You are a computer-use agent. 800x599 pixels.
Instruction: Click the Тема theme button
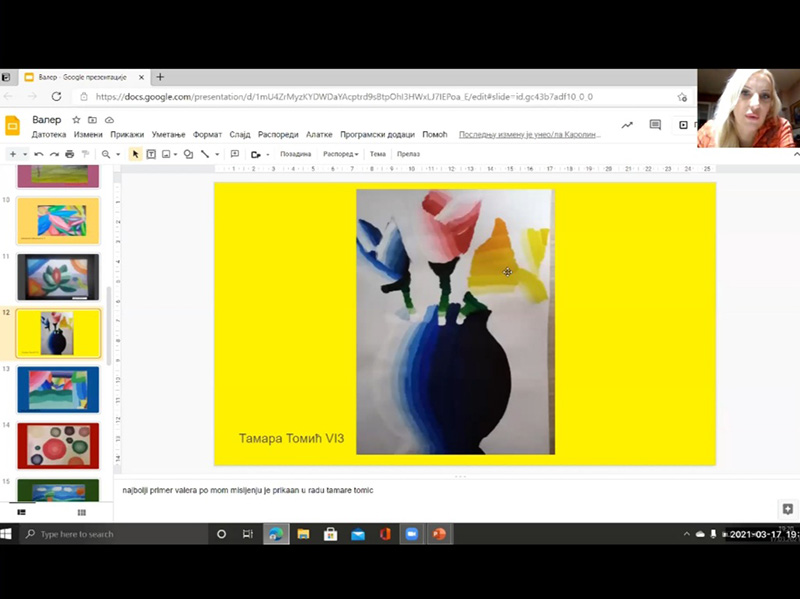378,154
